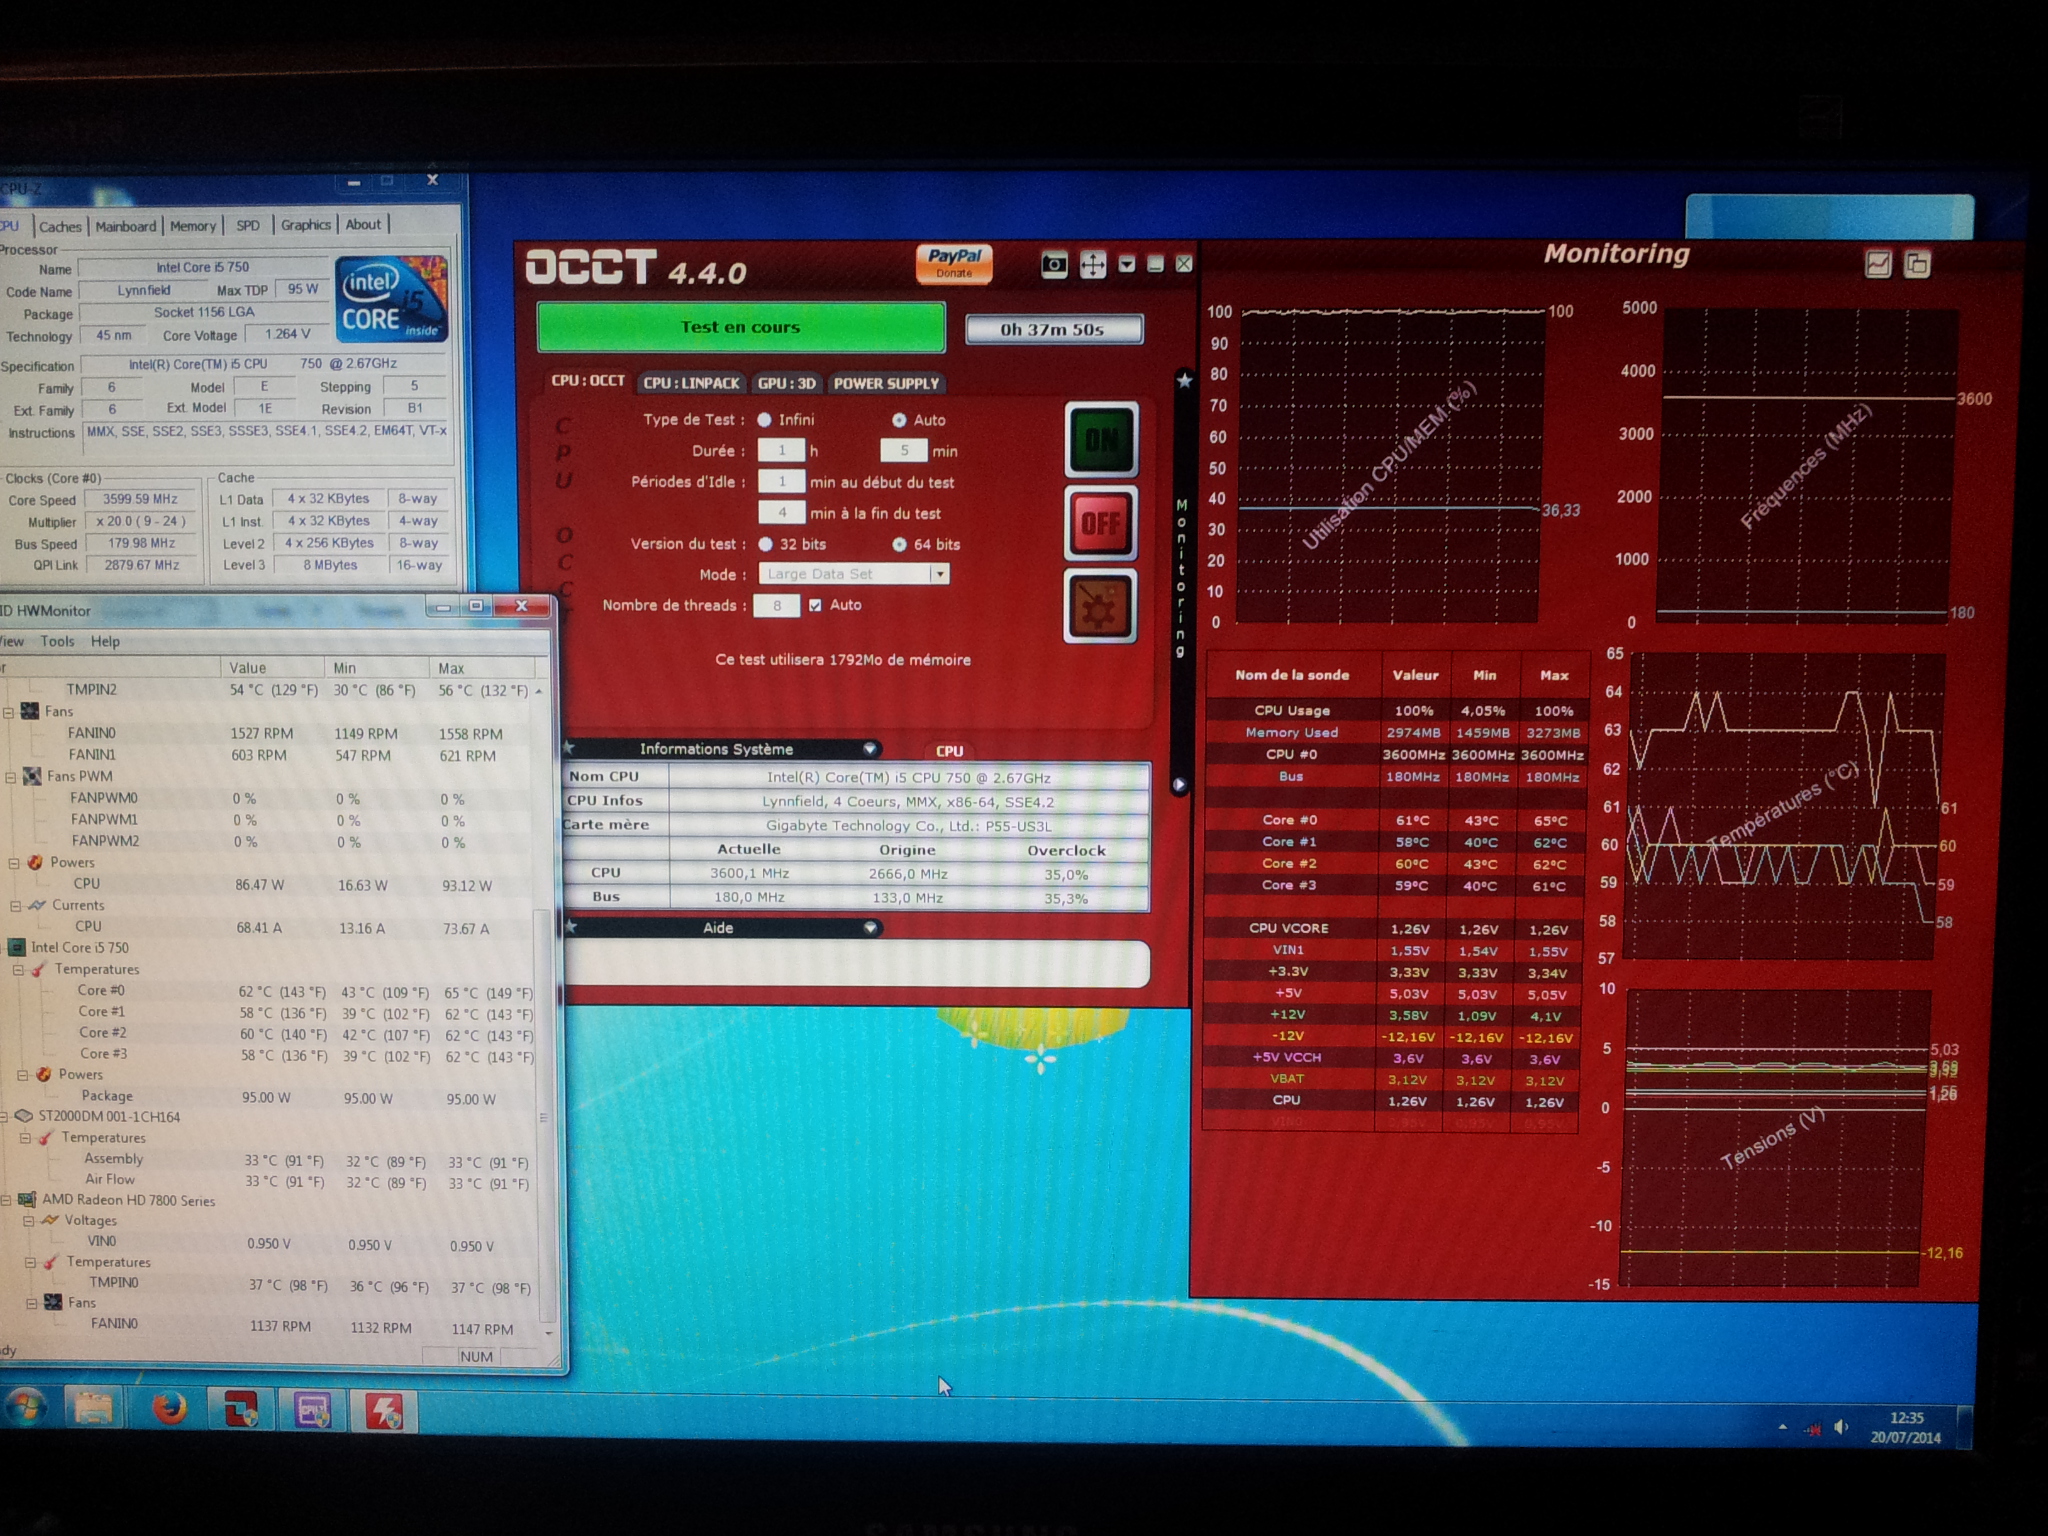Click the PayPal Donate button

click(953, 262)
